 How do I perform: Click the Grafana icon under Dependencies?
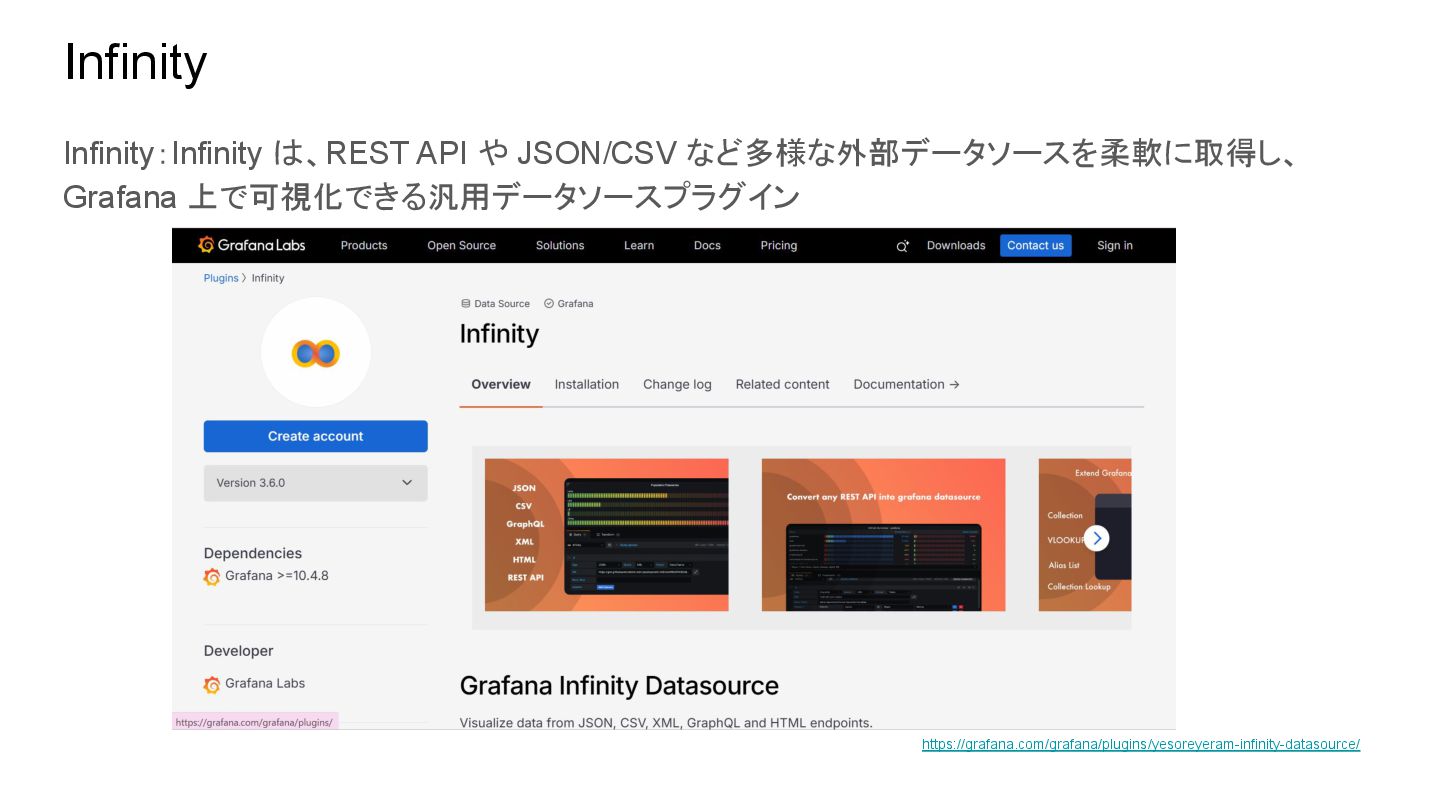coord(212,577)
